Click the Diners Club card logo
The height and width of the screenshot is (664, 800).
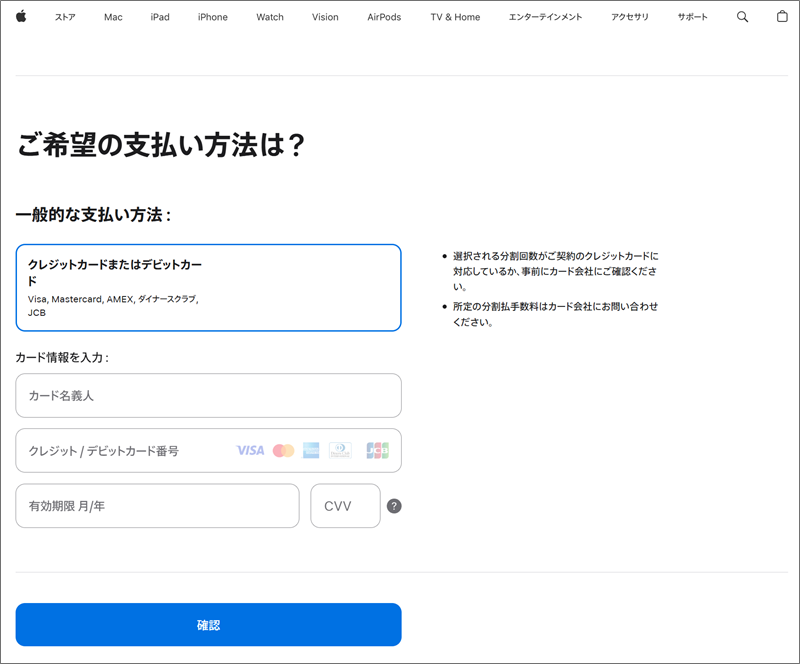pos(340,451)
